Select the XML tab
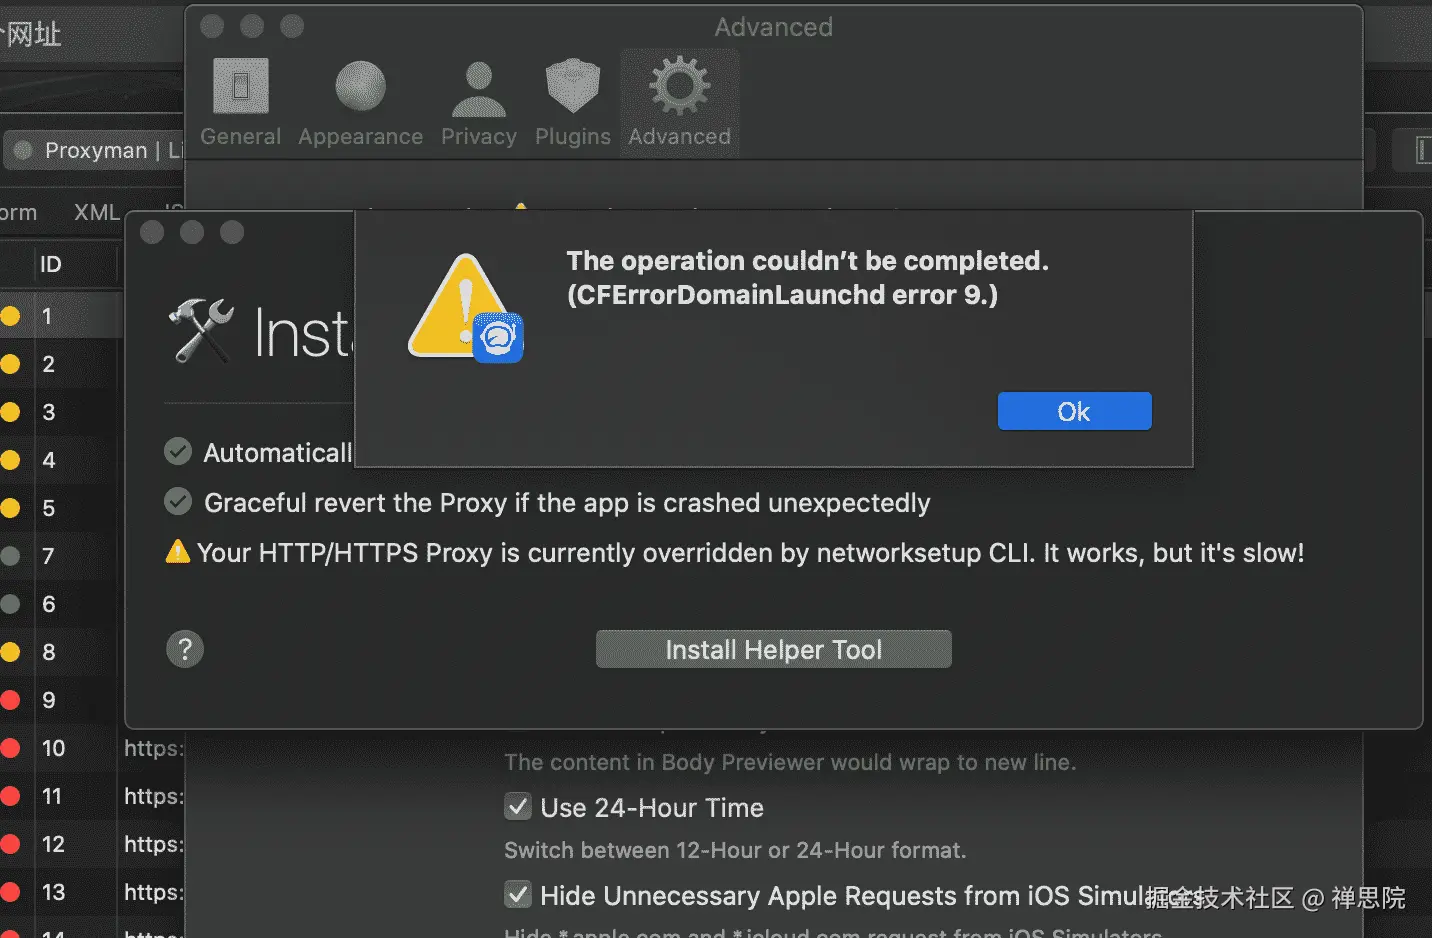Image resolution: width=1432 pixels, height=938 pixels. point(96,212)
